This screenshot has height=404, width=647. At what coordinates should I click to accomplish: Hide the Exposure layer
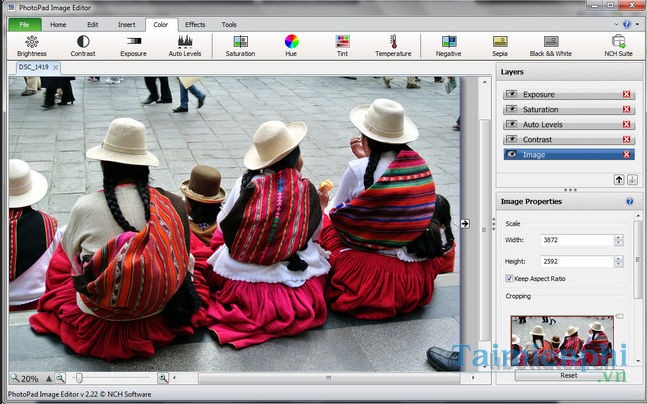(x=511, y=94)
